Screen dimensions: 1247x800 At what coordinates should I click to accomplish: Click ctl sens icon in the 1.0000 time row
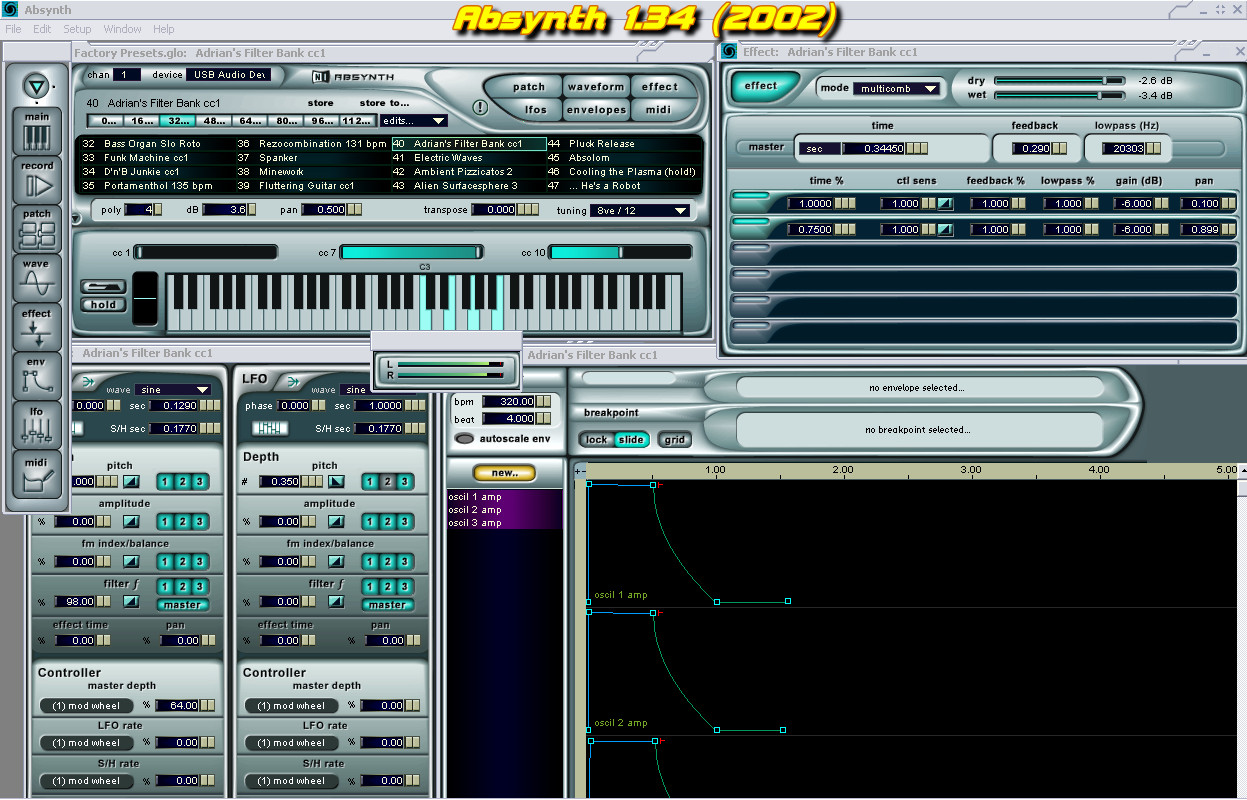(945, 203)
